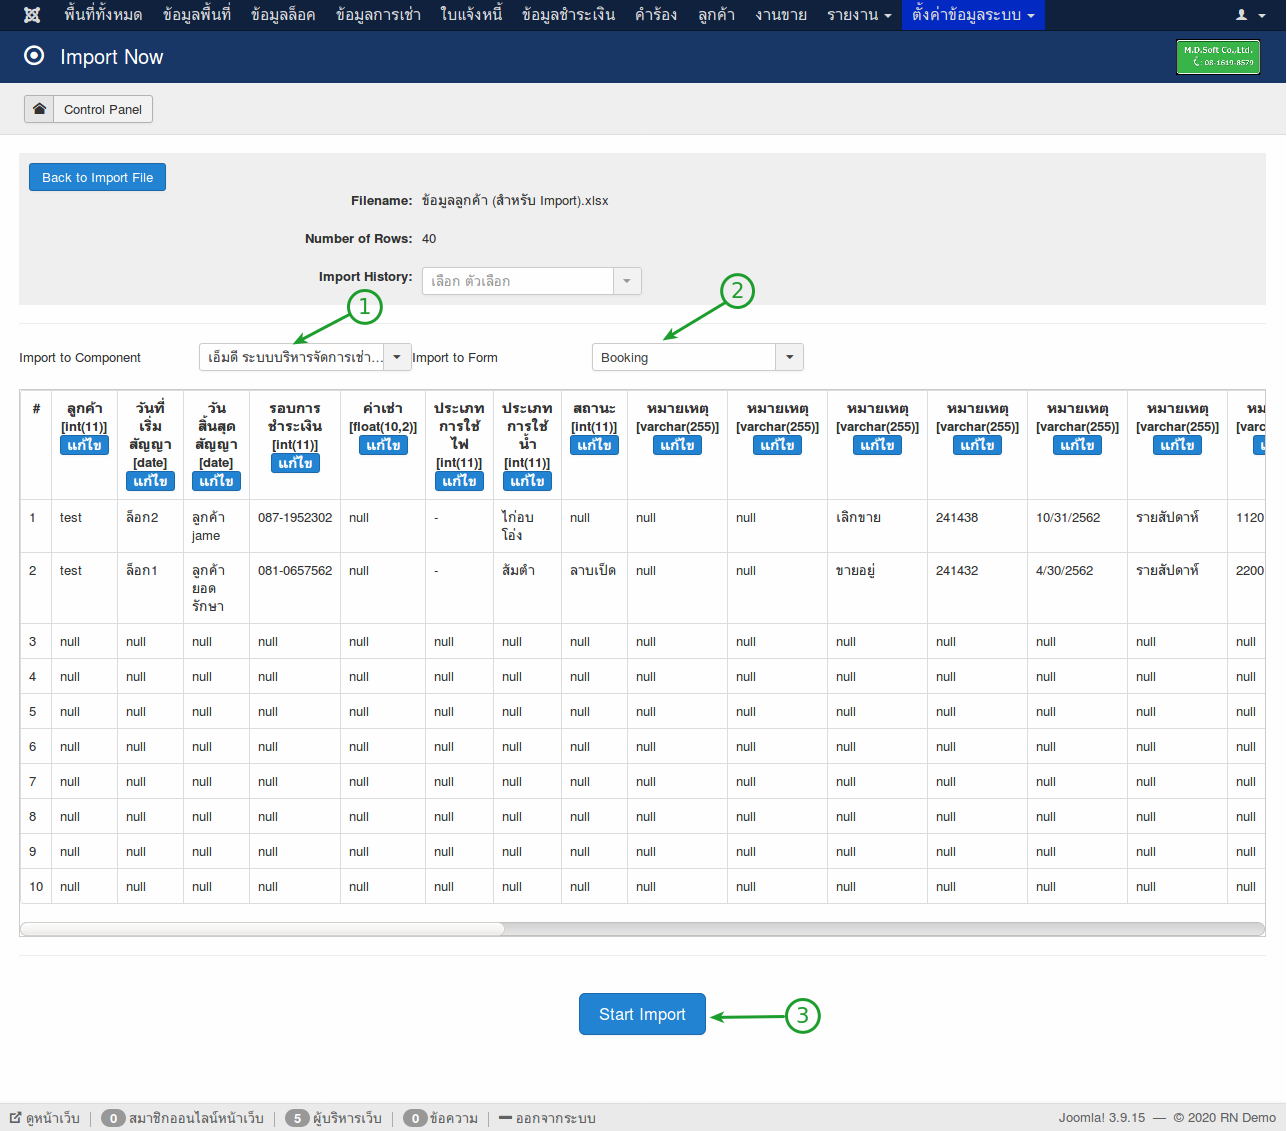Click Back to Import File button
This screenshot has height=1131, width=1287.
coord(97,177)
